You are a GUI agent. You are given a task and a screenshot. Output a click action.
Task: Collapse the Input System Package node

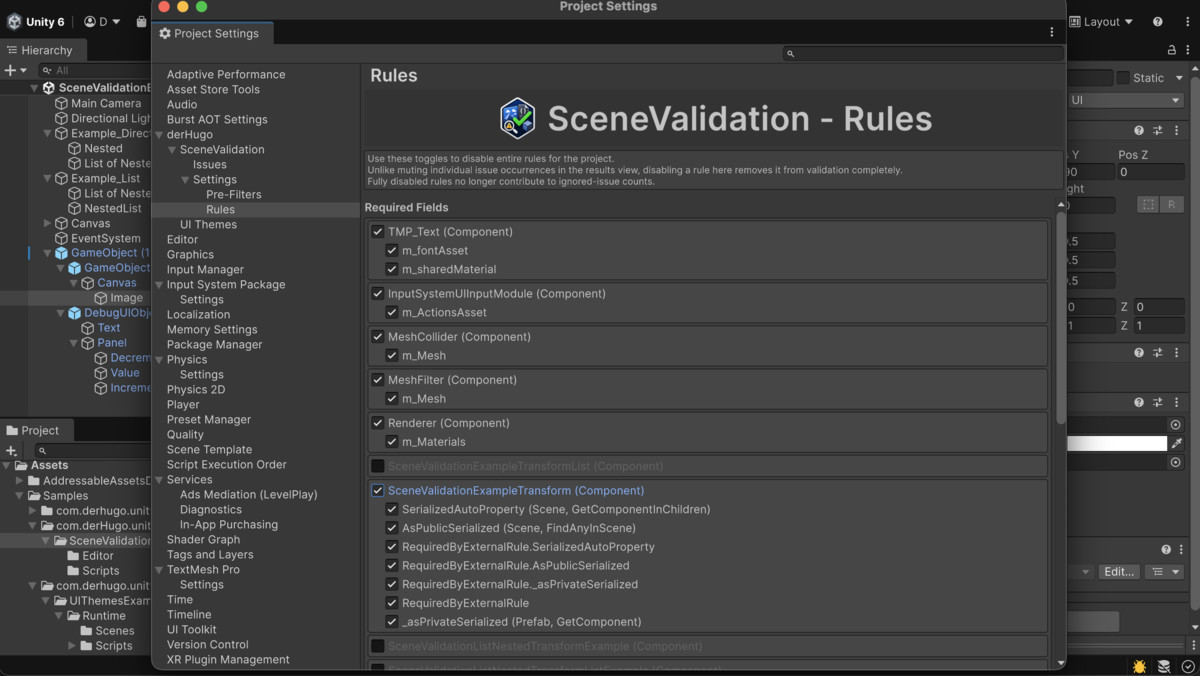pyautogui.click(x=159, y=284)
